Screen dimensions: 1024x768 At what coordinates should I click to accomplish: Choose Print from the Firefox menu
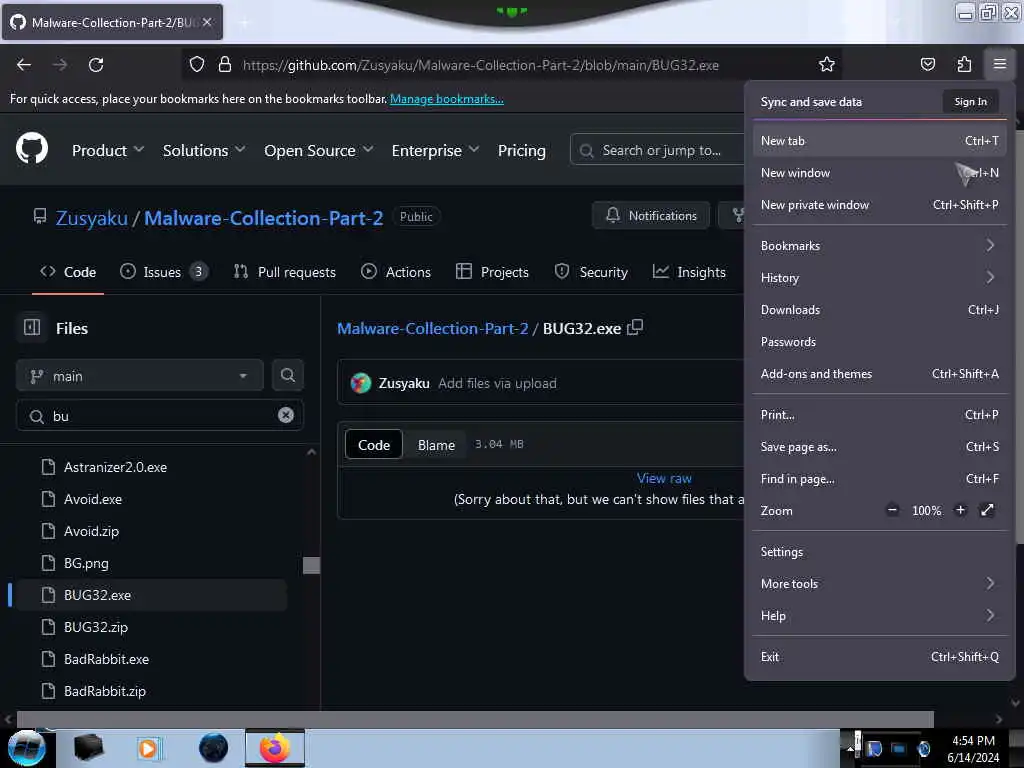(879, 415)
